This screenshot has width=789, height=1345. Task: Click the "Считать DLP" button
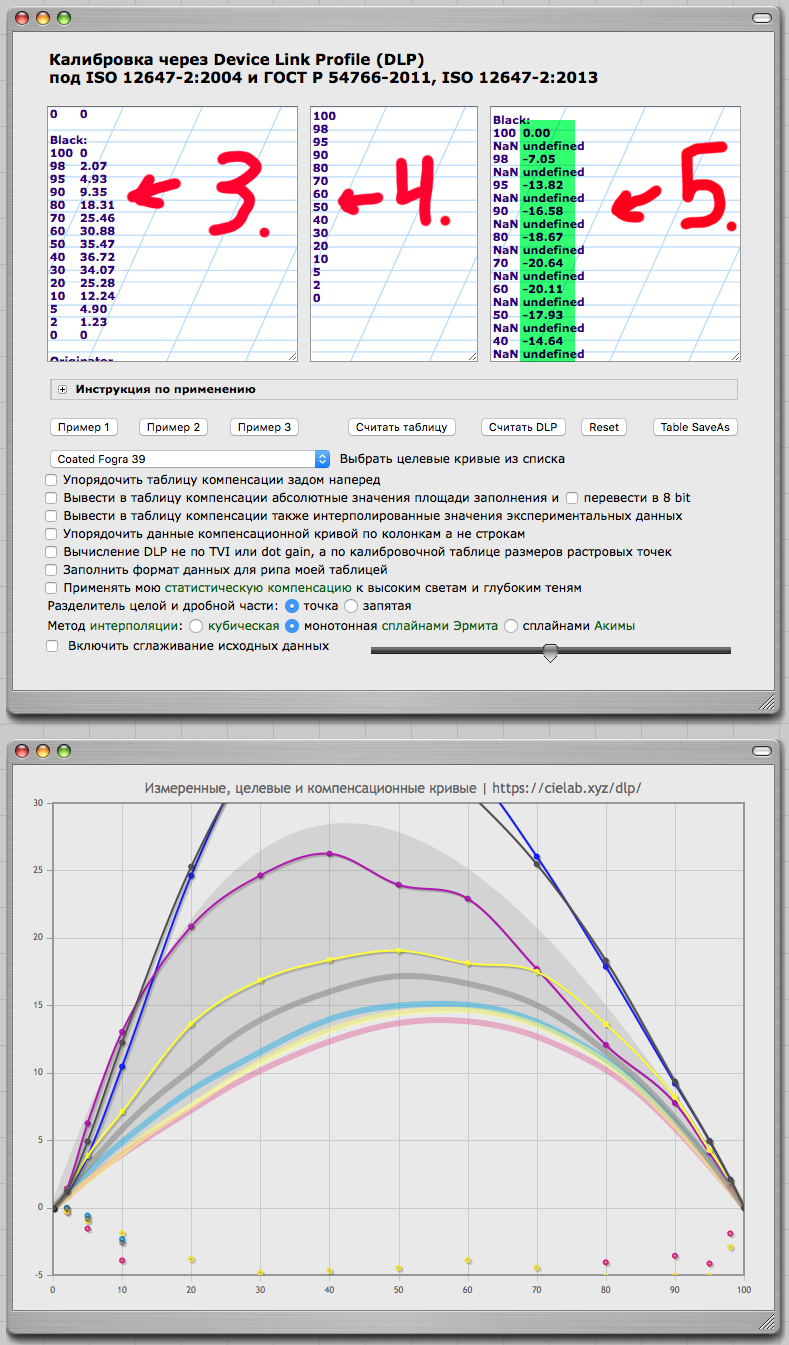click(x=522, y=427)
